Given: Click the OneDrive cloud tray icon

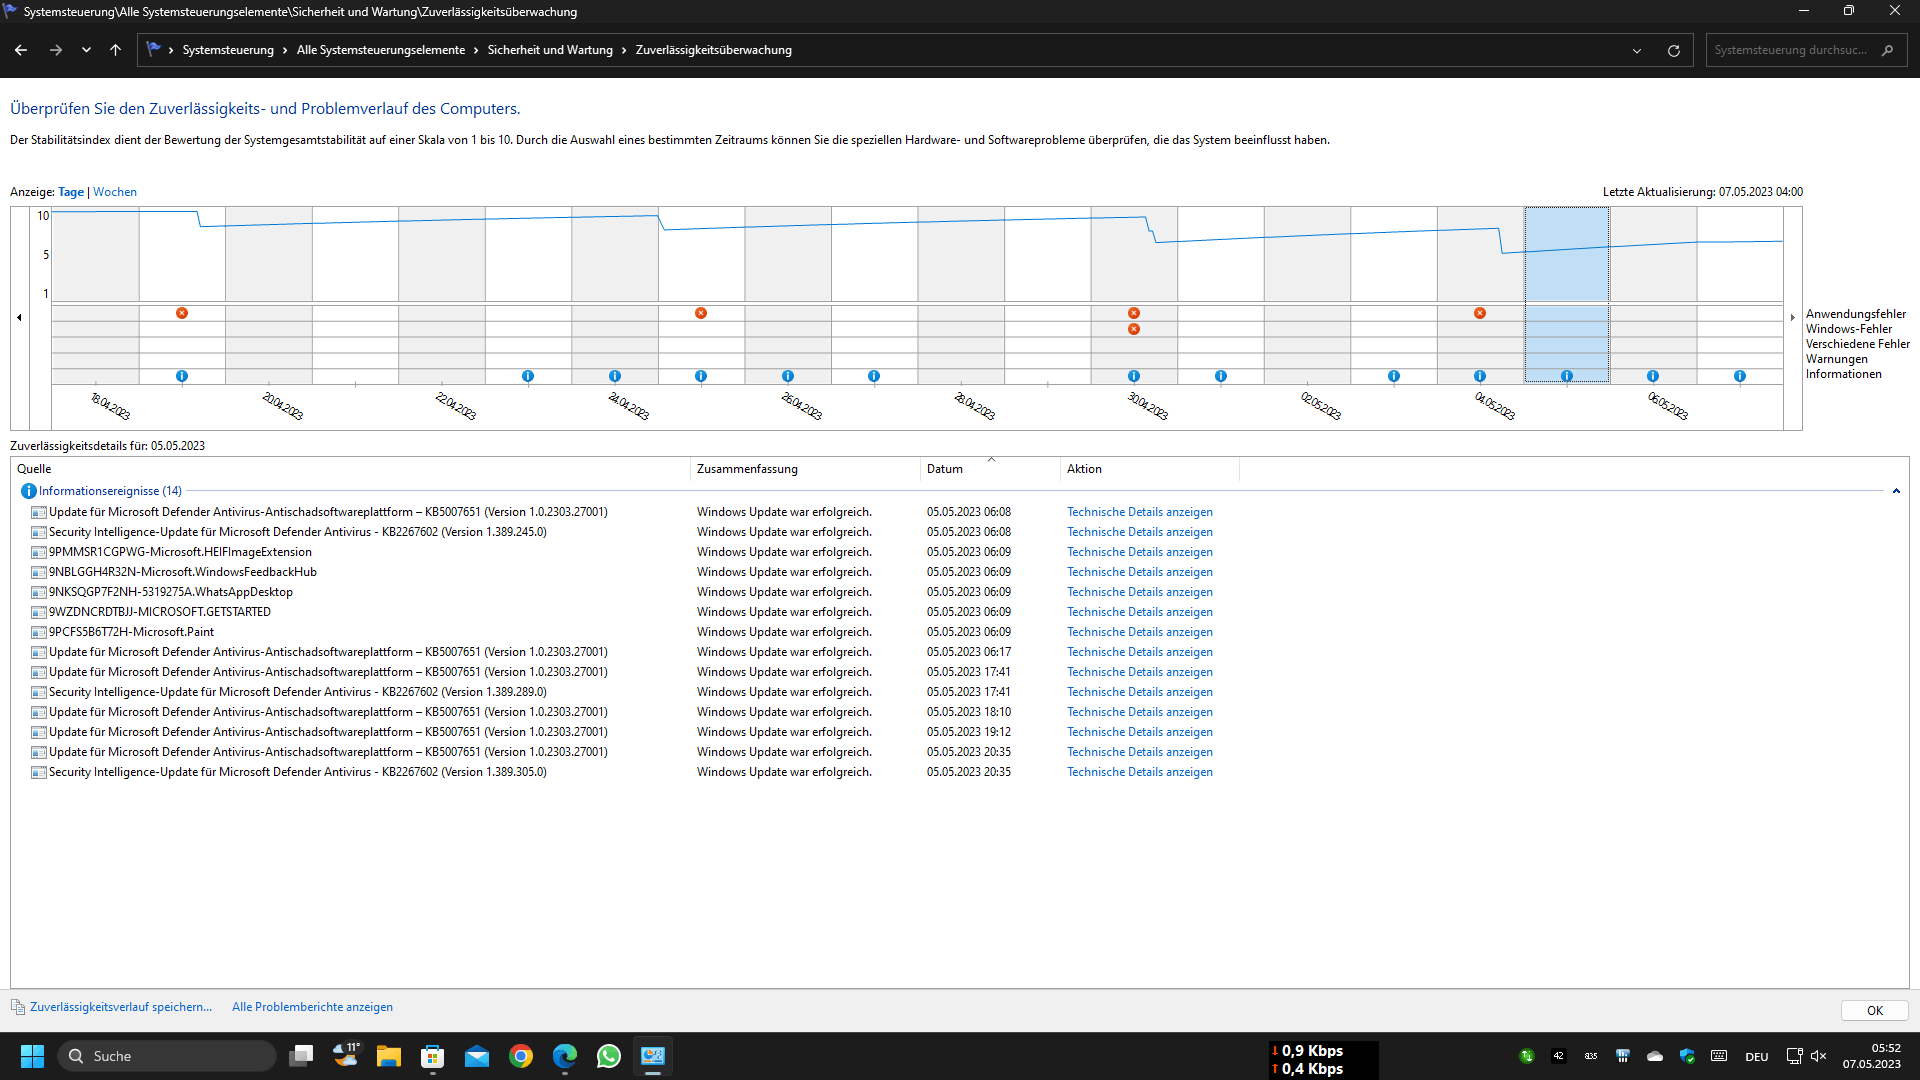Looking at the screenshot, I should (1655, 1056).
